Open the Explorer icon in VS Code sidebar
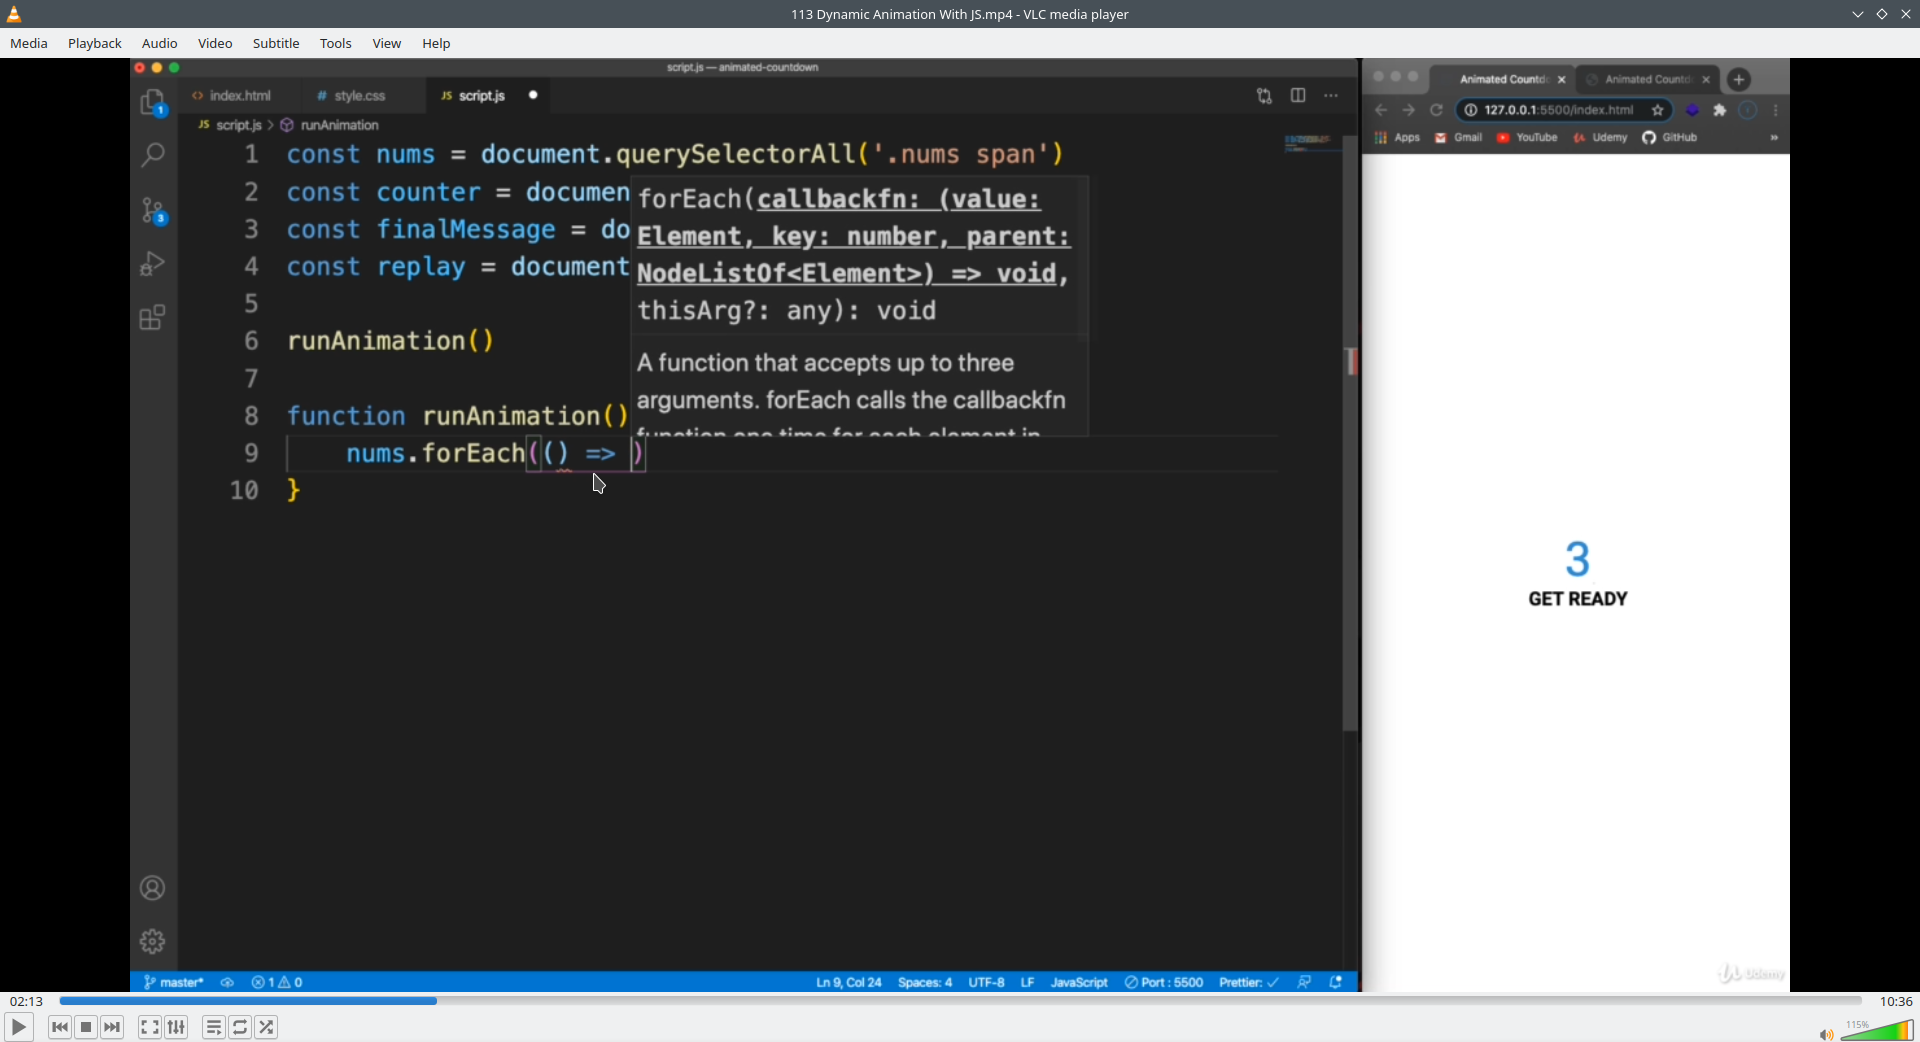Image resolution: width=1920 pixels, height=1042 pixels. (x=153, y=103)
